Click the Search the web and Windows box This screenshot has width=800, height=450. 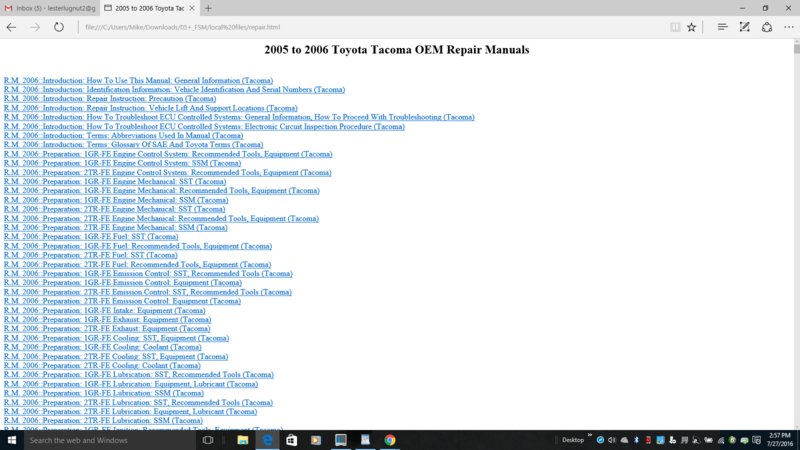[x=109, y=440]
